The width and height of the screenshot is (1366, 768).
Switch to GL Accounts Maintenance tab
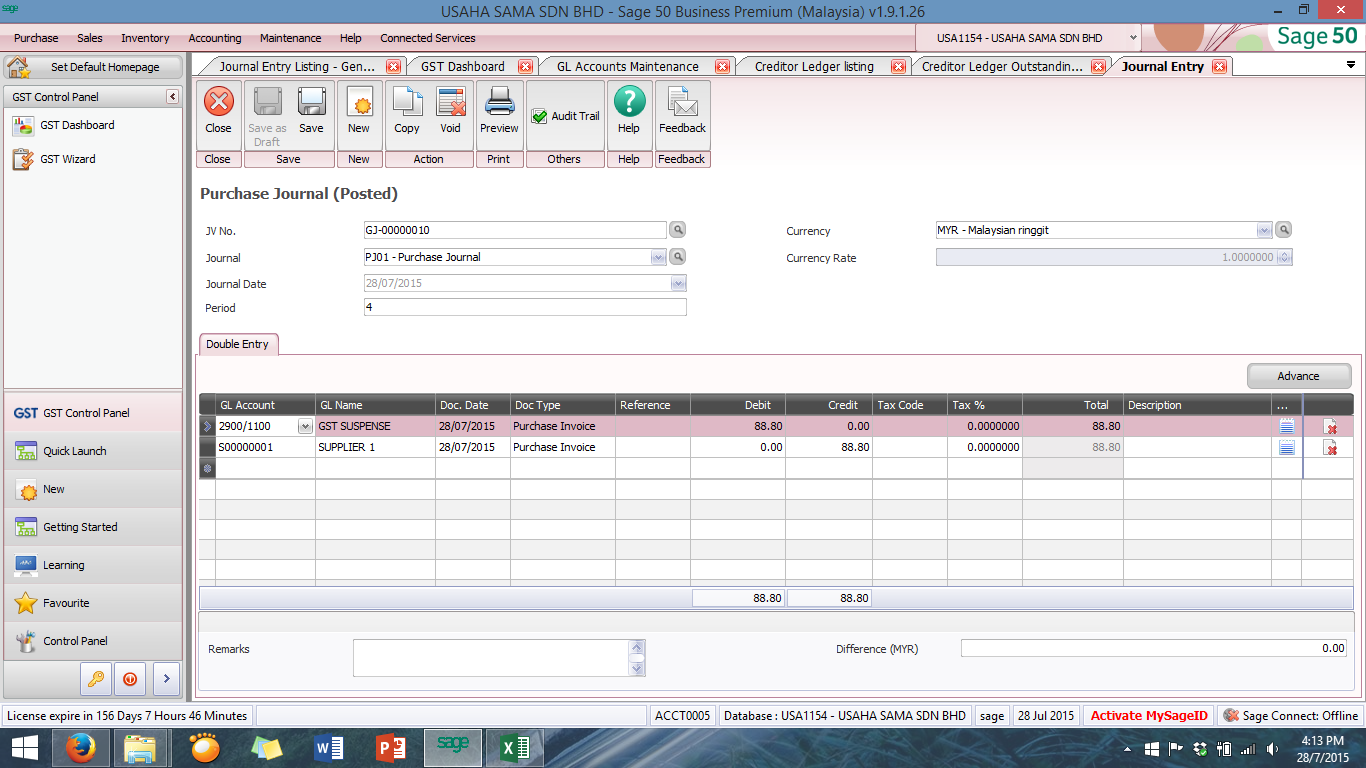(x=628, y=67)
